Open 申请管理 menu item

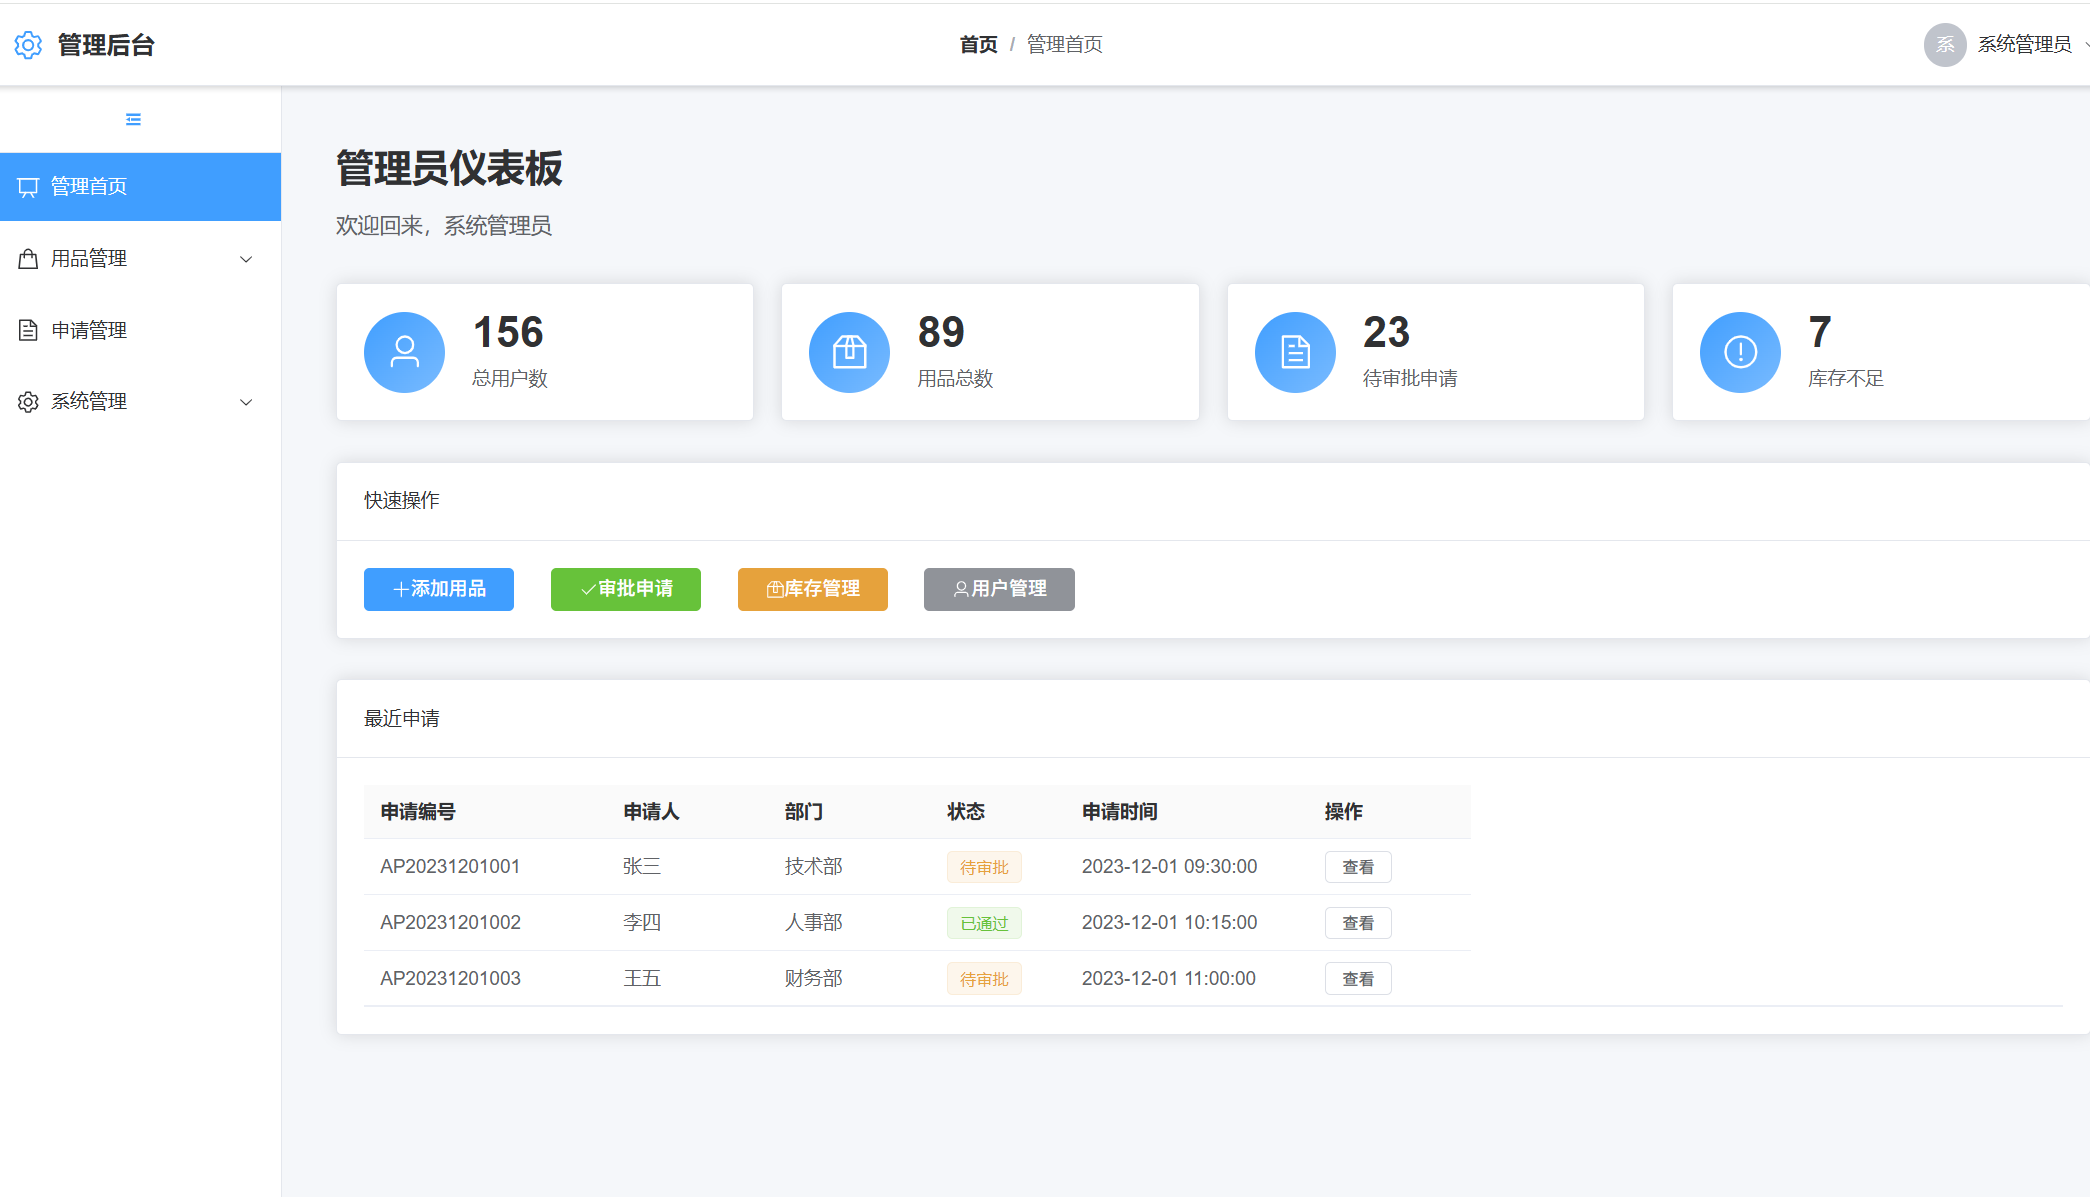[x=89, y=330]
